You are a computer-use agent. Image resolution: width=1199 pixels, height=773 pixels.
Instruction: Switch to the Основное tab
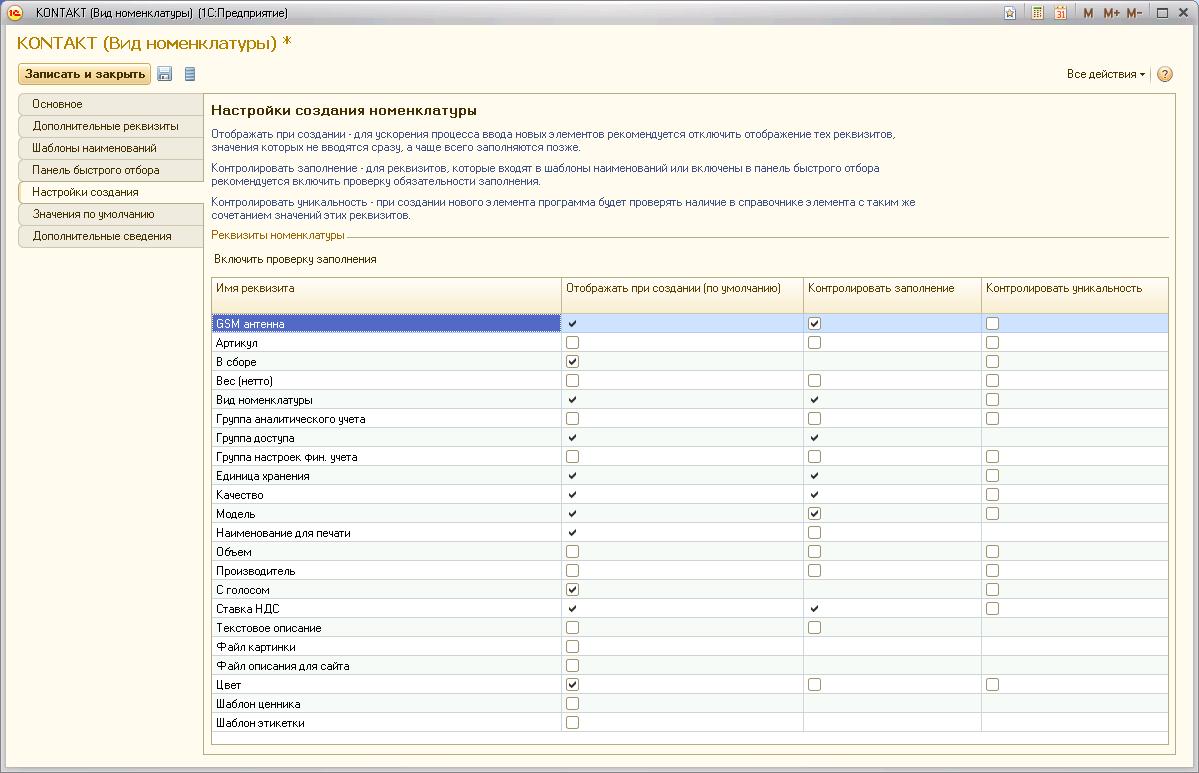(x=110, y=104)
